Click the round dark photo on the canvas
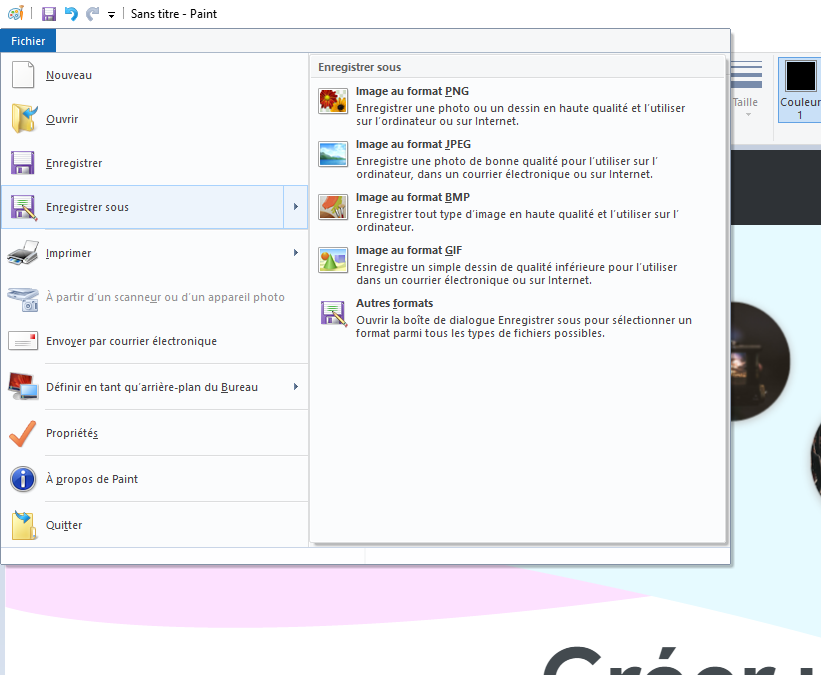Screen dimensions: 821x675 [760, 361]
